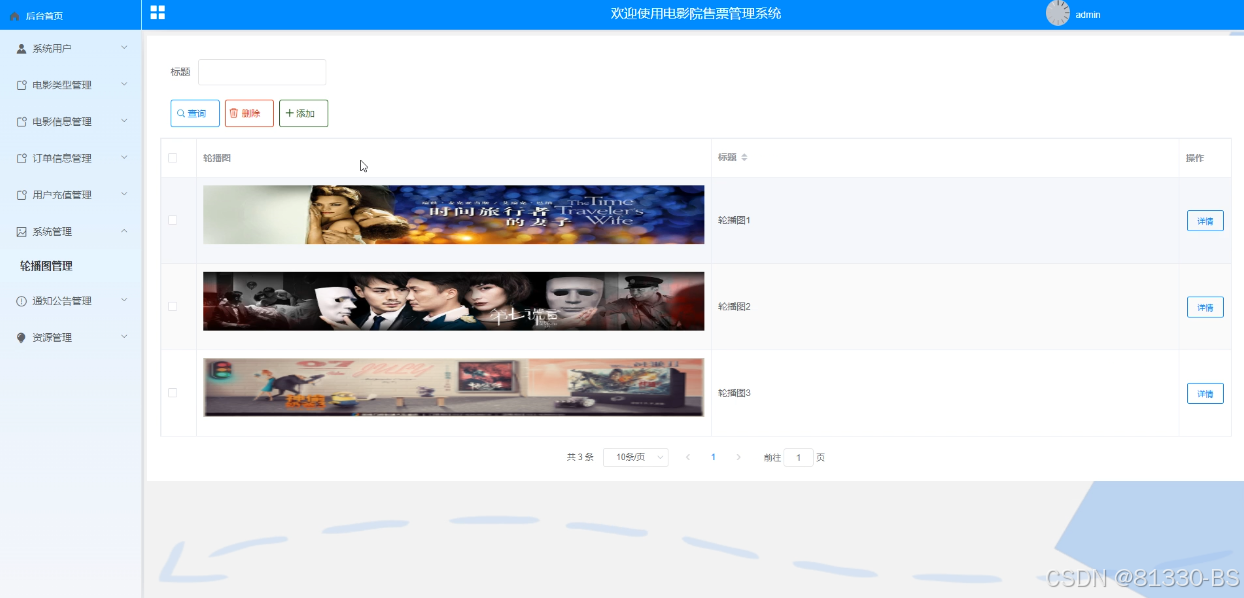Open the 订单信息管理 menu
The width and height of the screenshot is (1244, 598).
[71, 158]
